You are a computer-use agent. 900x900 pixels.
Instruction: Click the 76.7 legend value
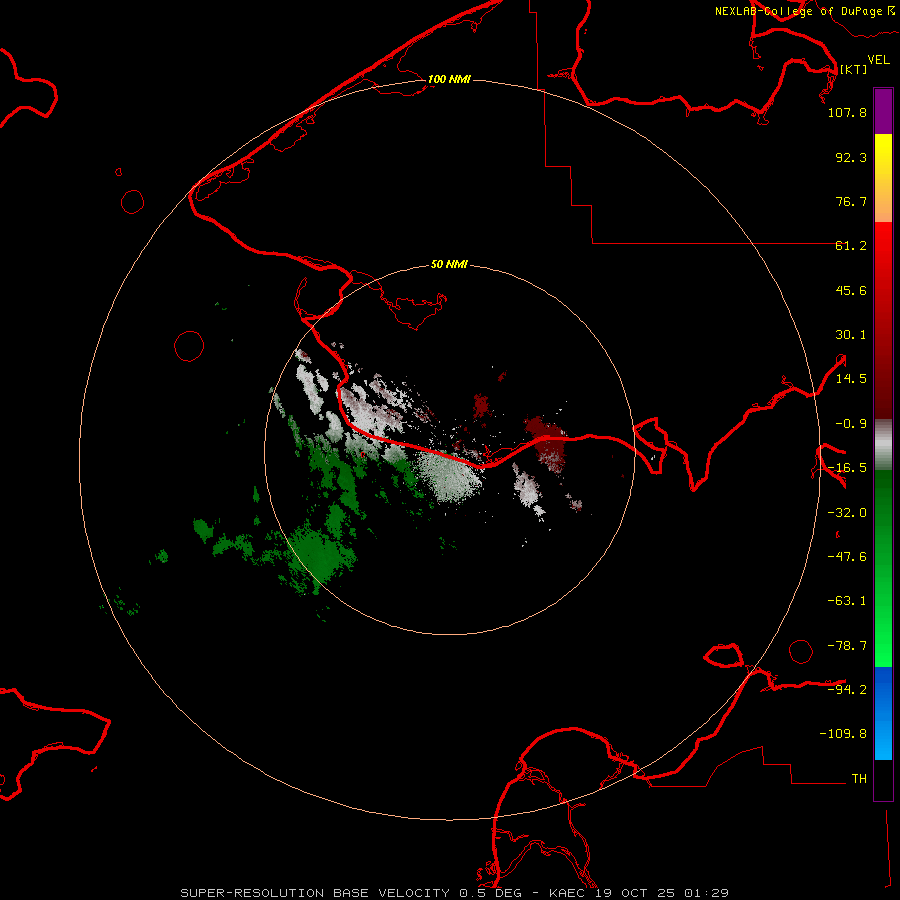[851, 201]
